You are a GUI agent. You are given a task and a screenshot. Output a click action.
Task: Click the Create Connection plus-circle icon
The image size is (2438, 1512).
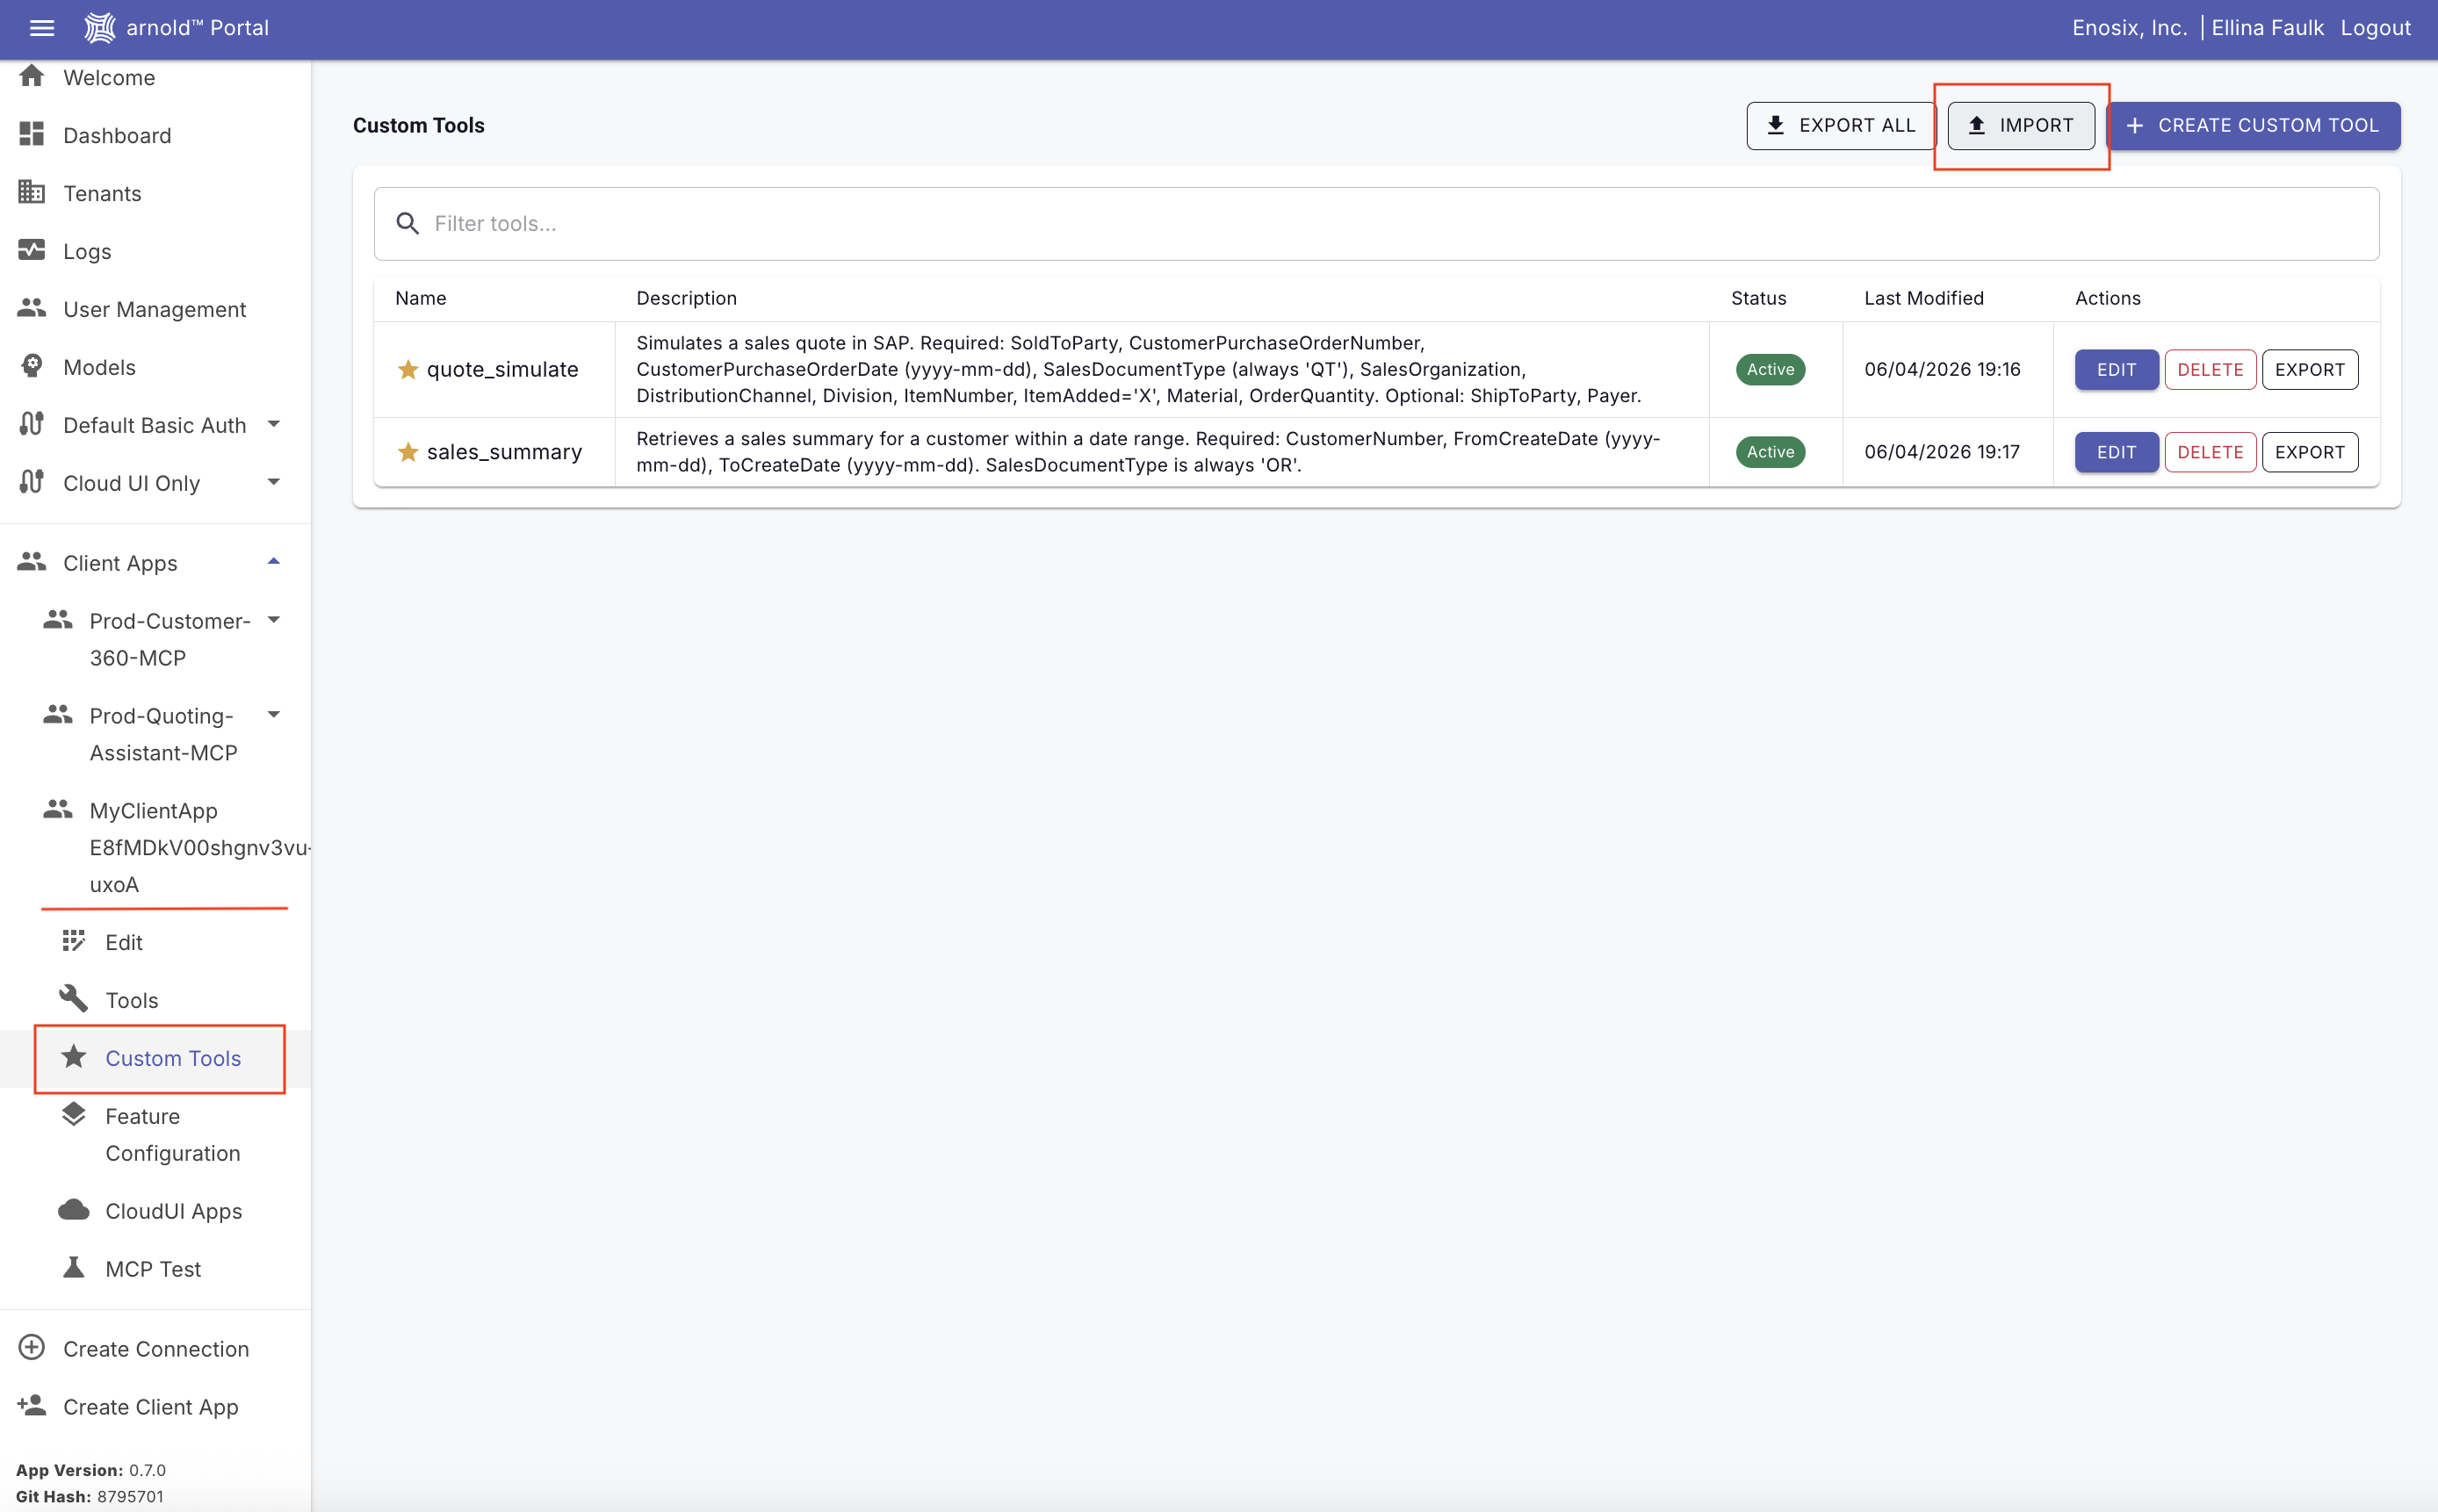pyautogui.click(x=32, y=1347)
